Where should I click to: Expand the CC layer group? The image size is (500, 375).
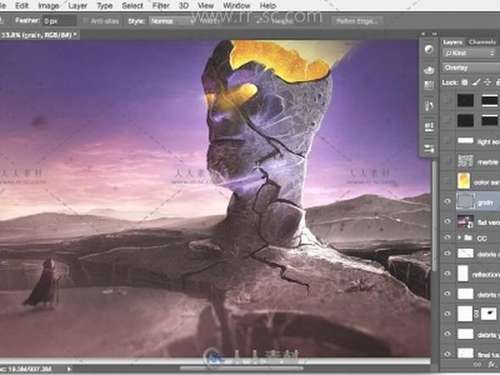[x=460, y=238]
